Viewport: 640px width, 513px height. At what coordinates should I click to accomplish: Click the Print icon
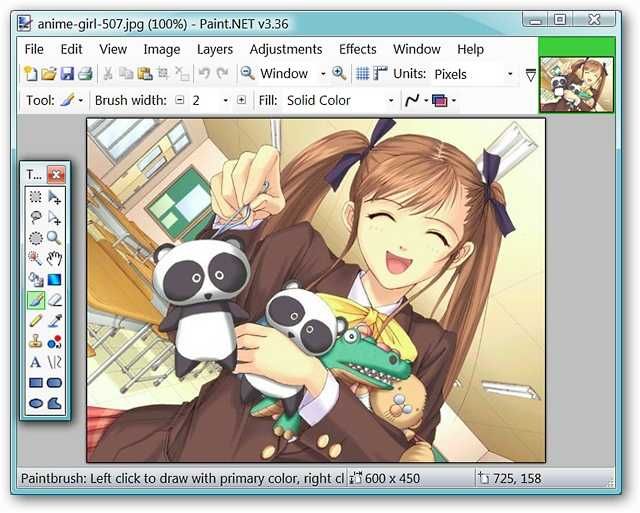(85, 74)
